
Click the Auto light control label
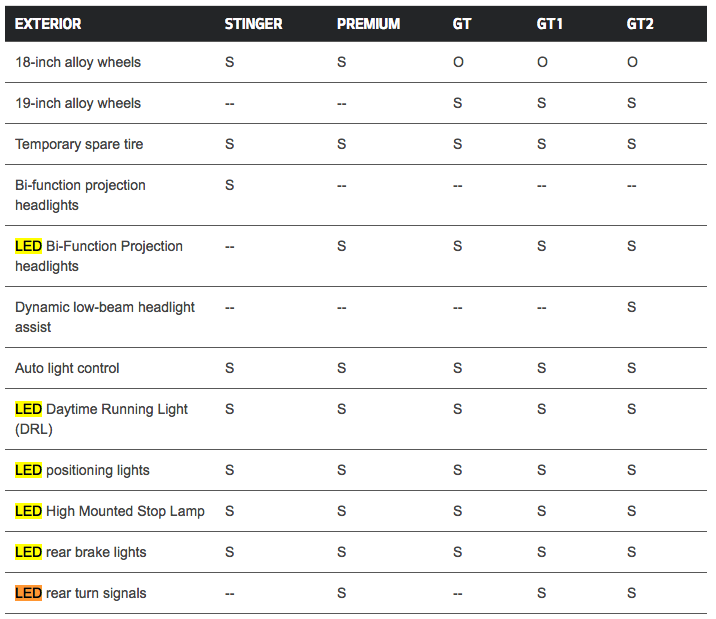[67, 368]
